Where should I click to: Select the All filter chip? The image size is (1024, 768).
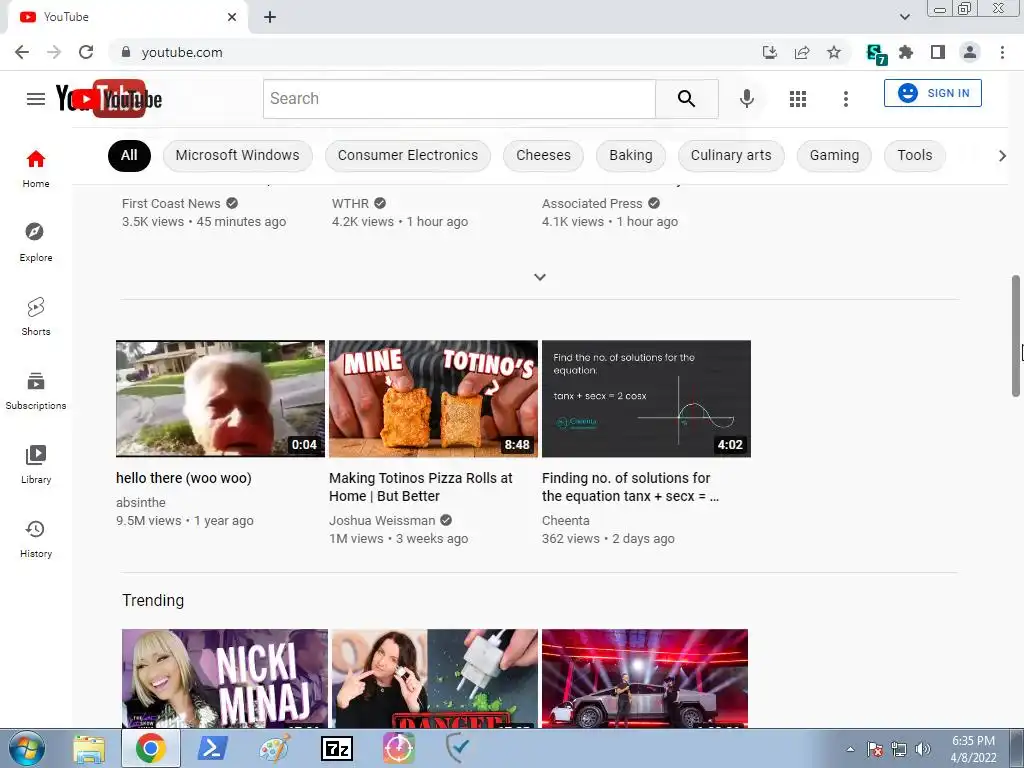click(129, 155)
